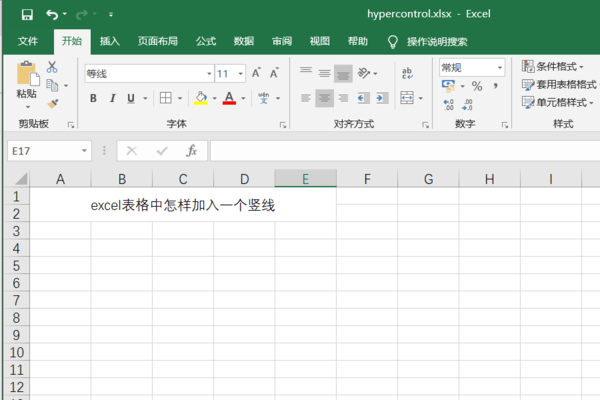Open the number format 常规 dropdown
600x400 pixels.
tap(499, 68)
